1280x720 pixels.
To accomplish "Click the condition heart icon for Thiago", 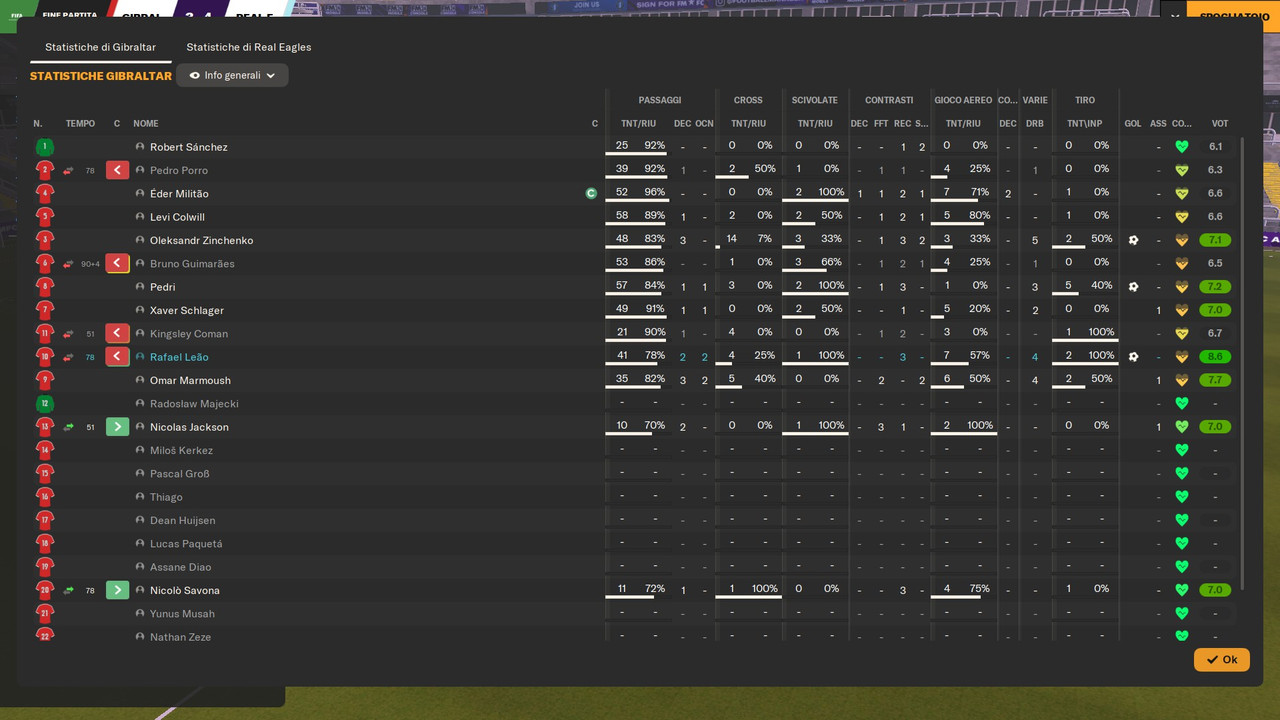I will point(1182,497).
